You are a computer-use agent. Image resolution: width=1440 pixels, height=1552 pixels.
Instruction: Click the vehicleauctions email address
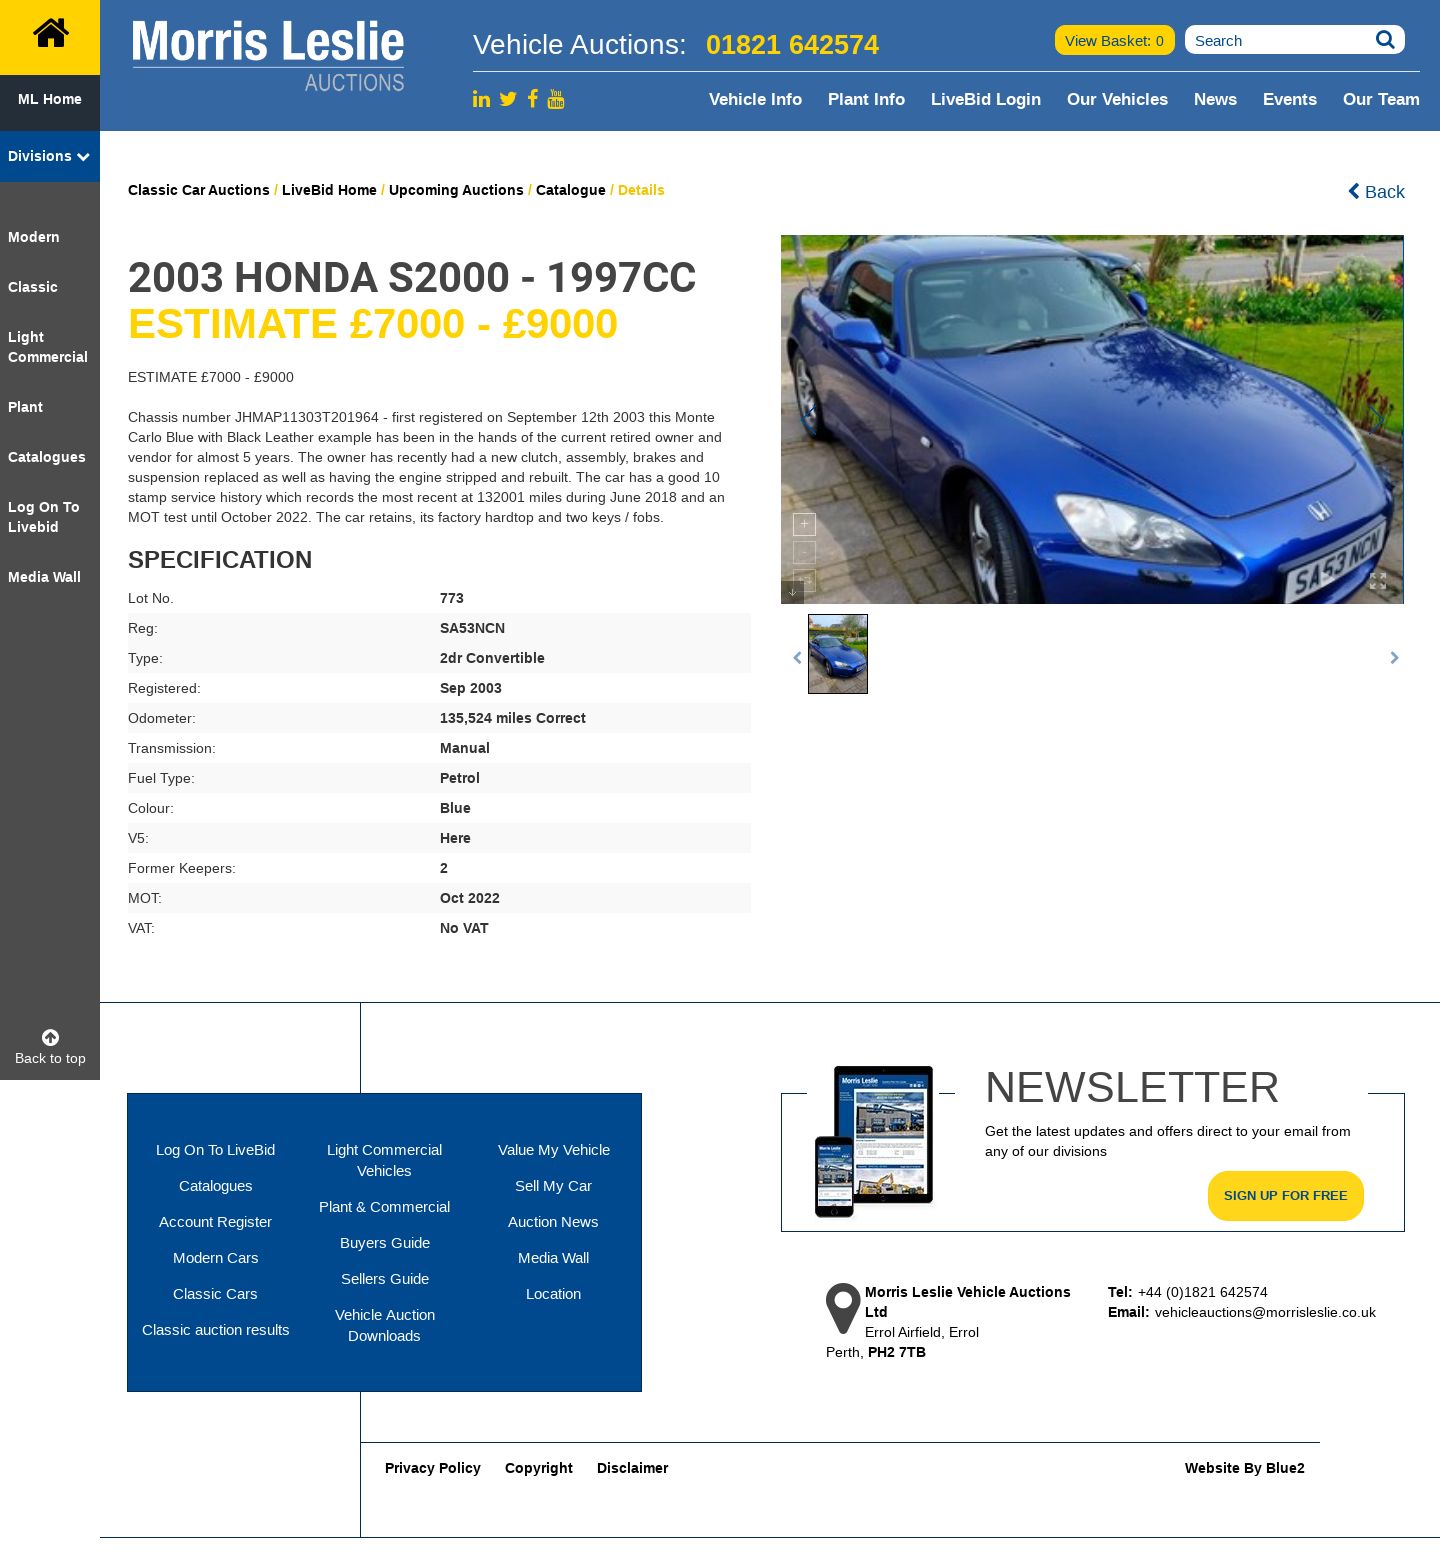(x=1265, y=1312)
